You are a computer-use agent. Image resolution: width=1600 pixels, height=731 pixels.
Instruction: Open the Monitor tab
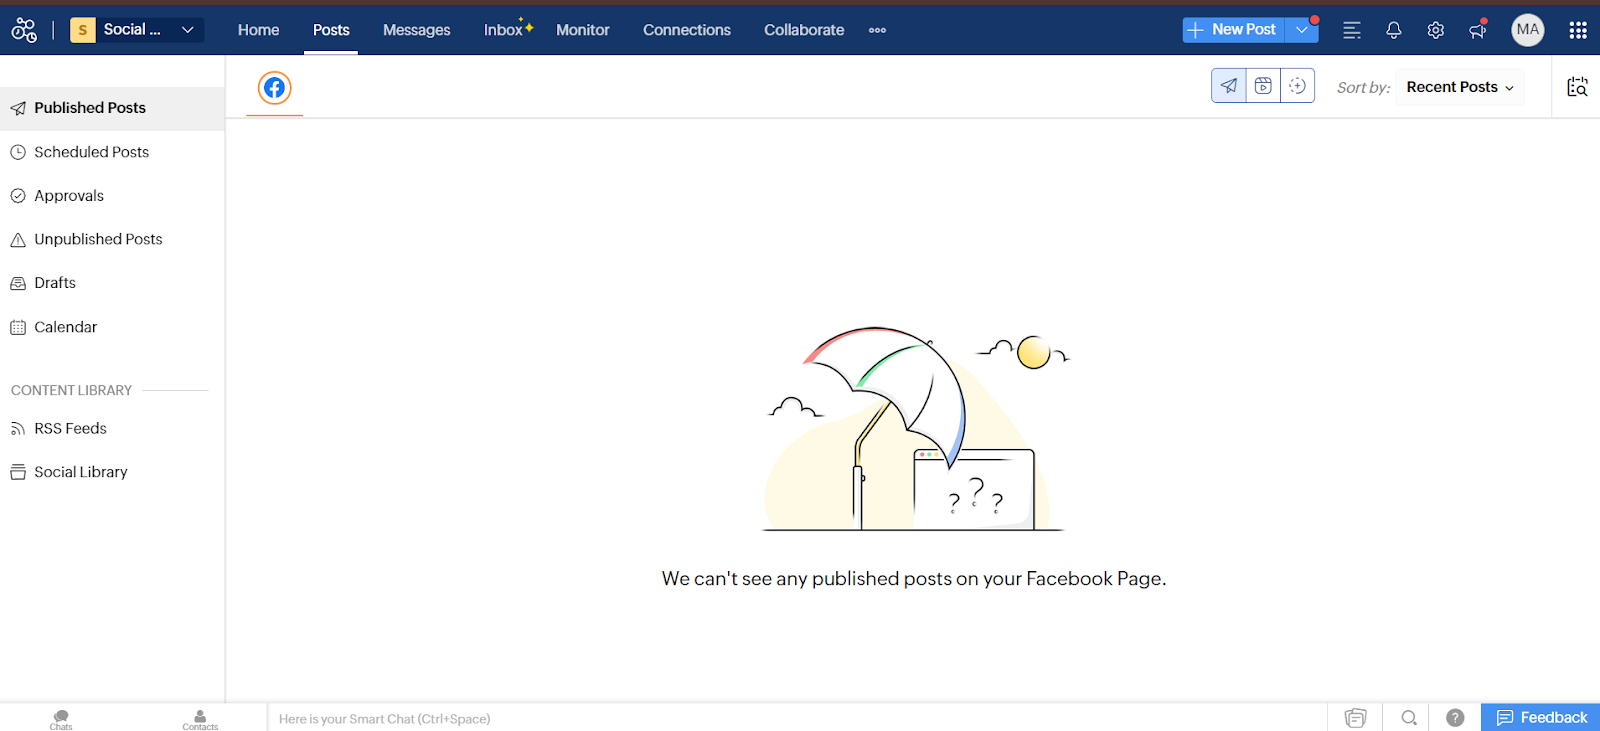tap(582, 30)
